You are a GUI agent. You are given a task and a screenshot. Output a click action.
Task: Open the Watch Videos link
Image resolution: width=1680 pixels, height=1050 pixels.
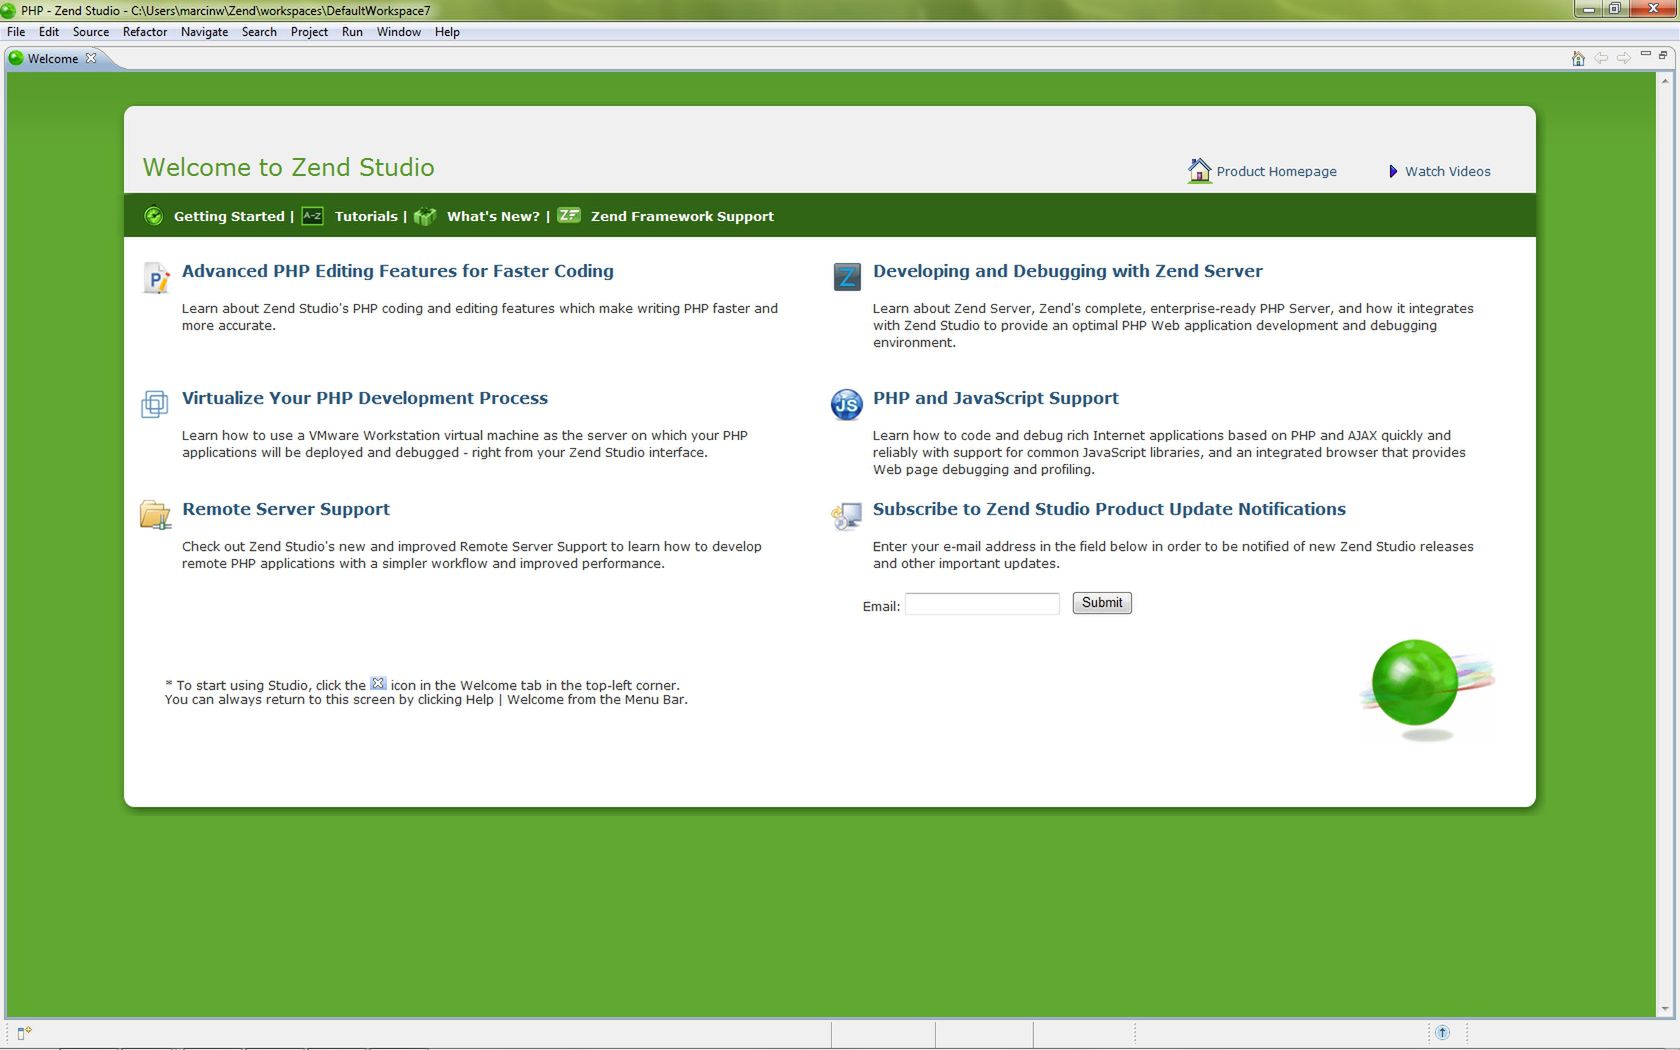[1447, 172]
